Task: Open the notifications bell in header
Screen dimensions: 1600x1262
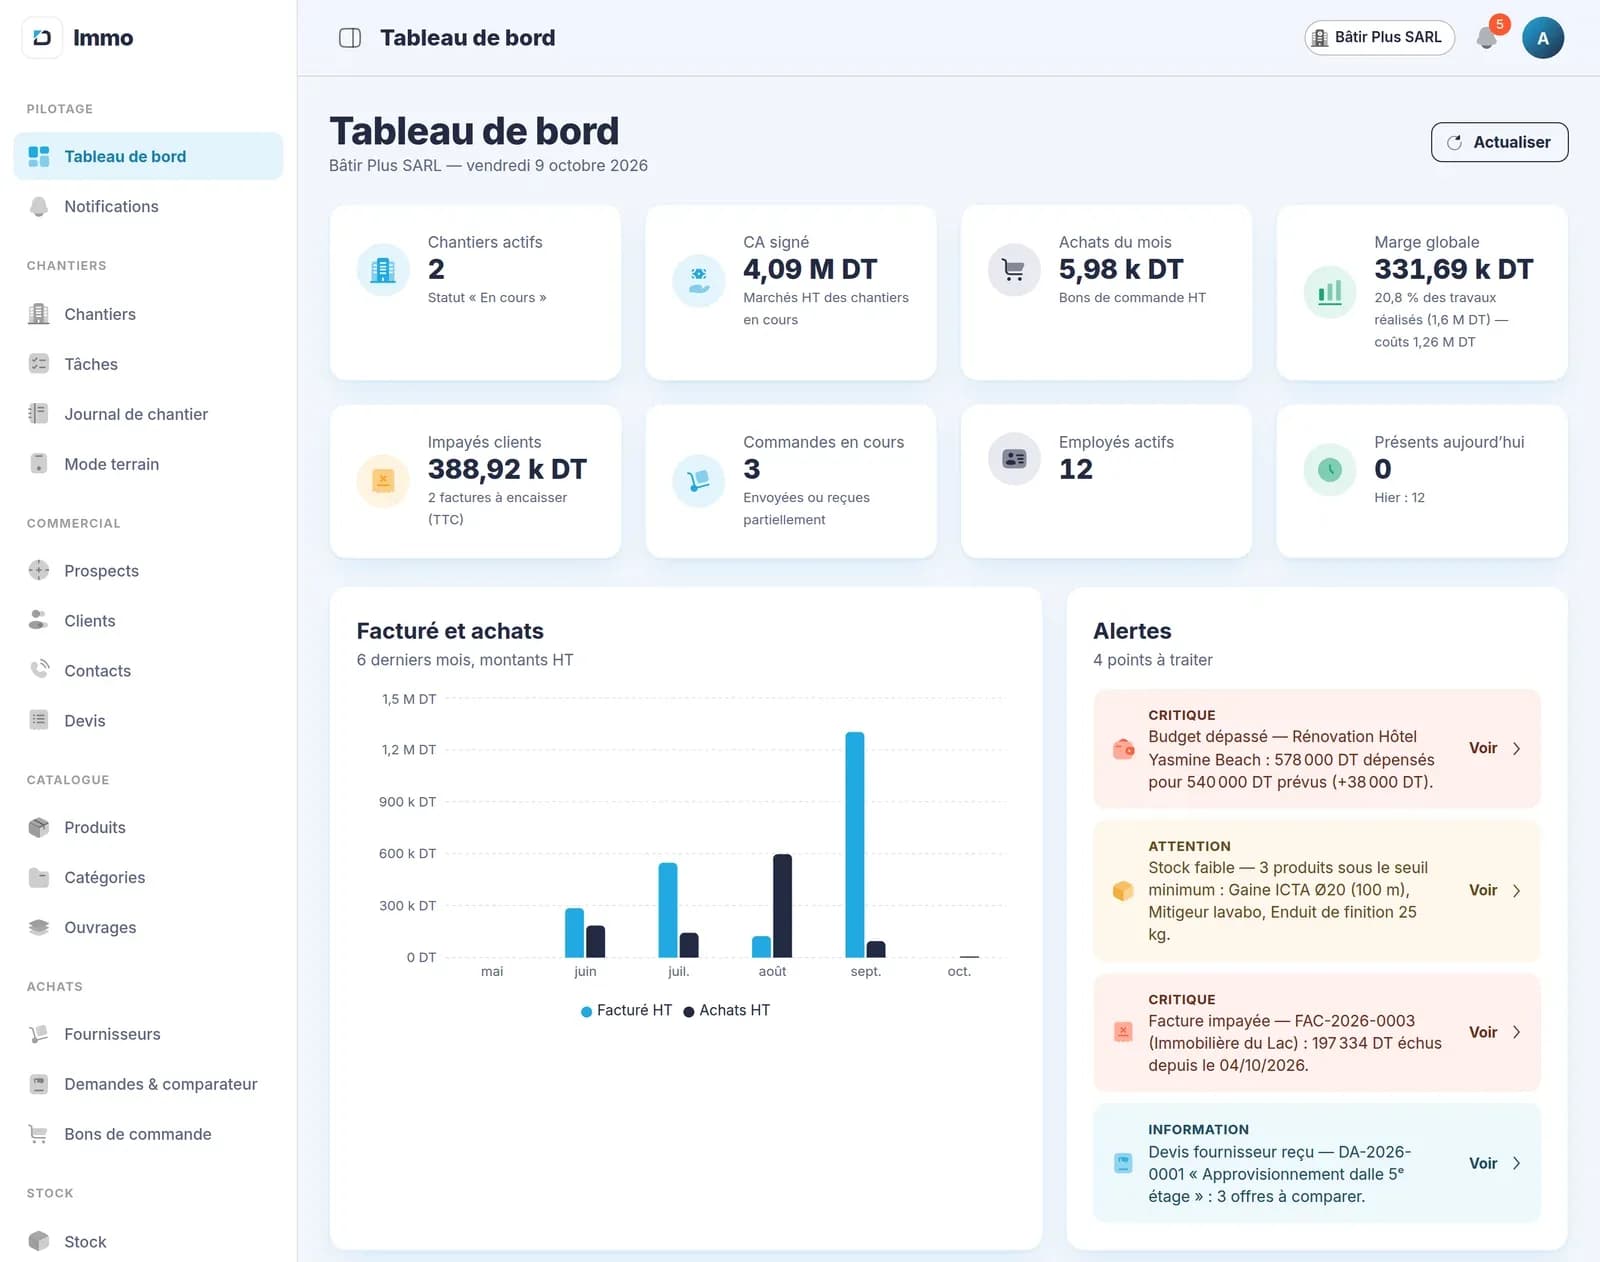Action: (1487, 38)
